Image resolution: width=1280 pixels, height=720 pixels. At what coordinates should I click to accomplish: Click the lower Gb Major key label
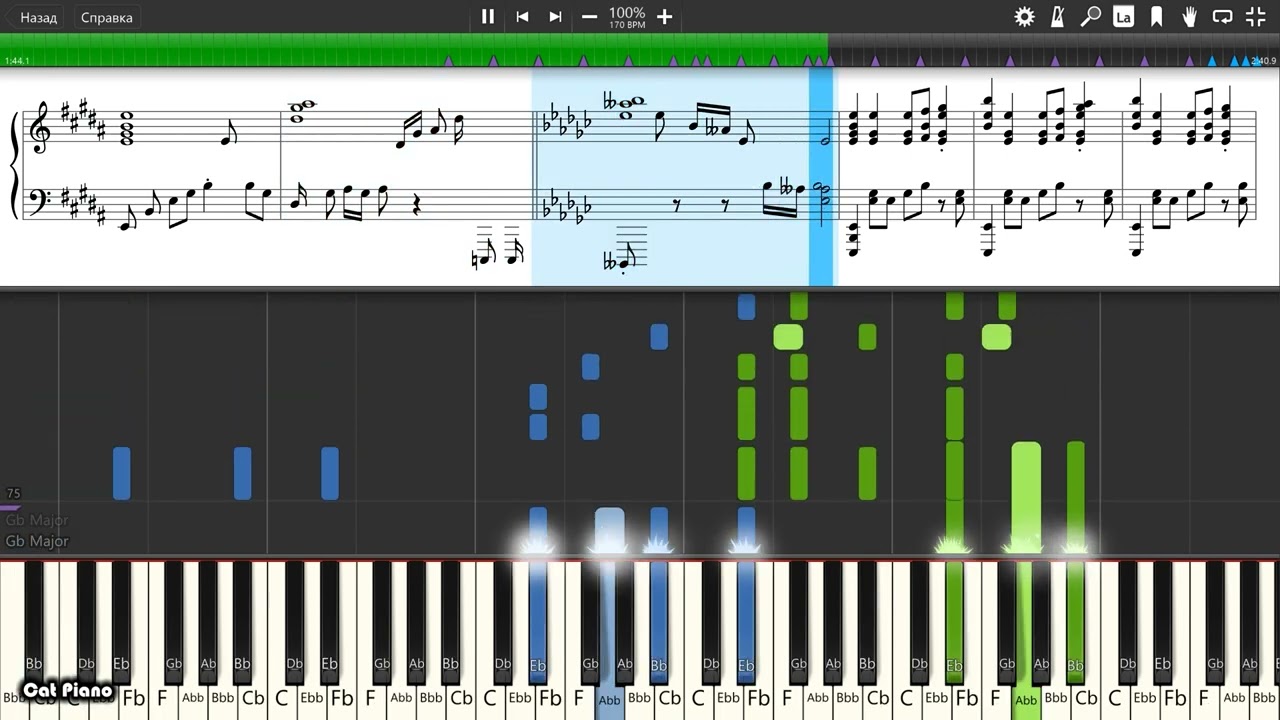[37, 541]
